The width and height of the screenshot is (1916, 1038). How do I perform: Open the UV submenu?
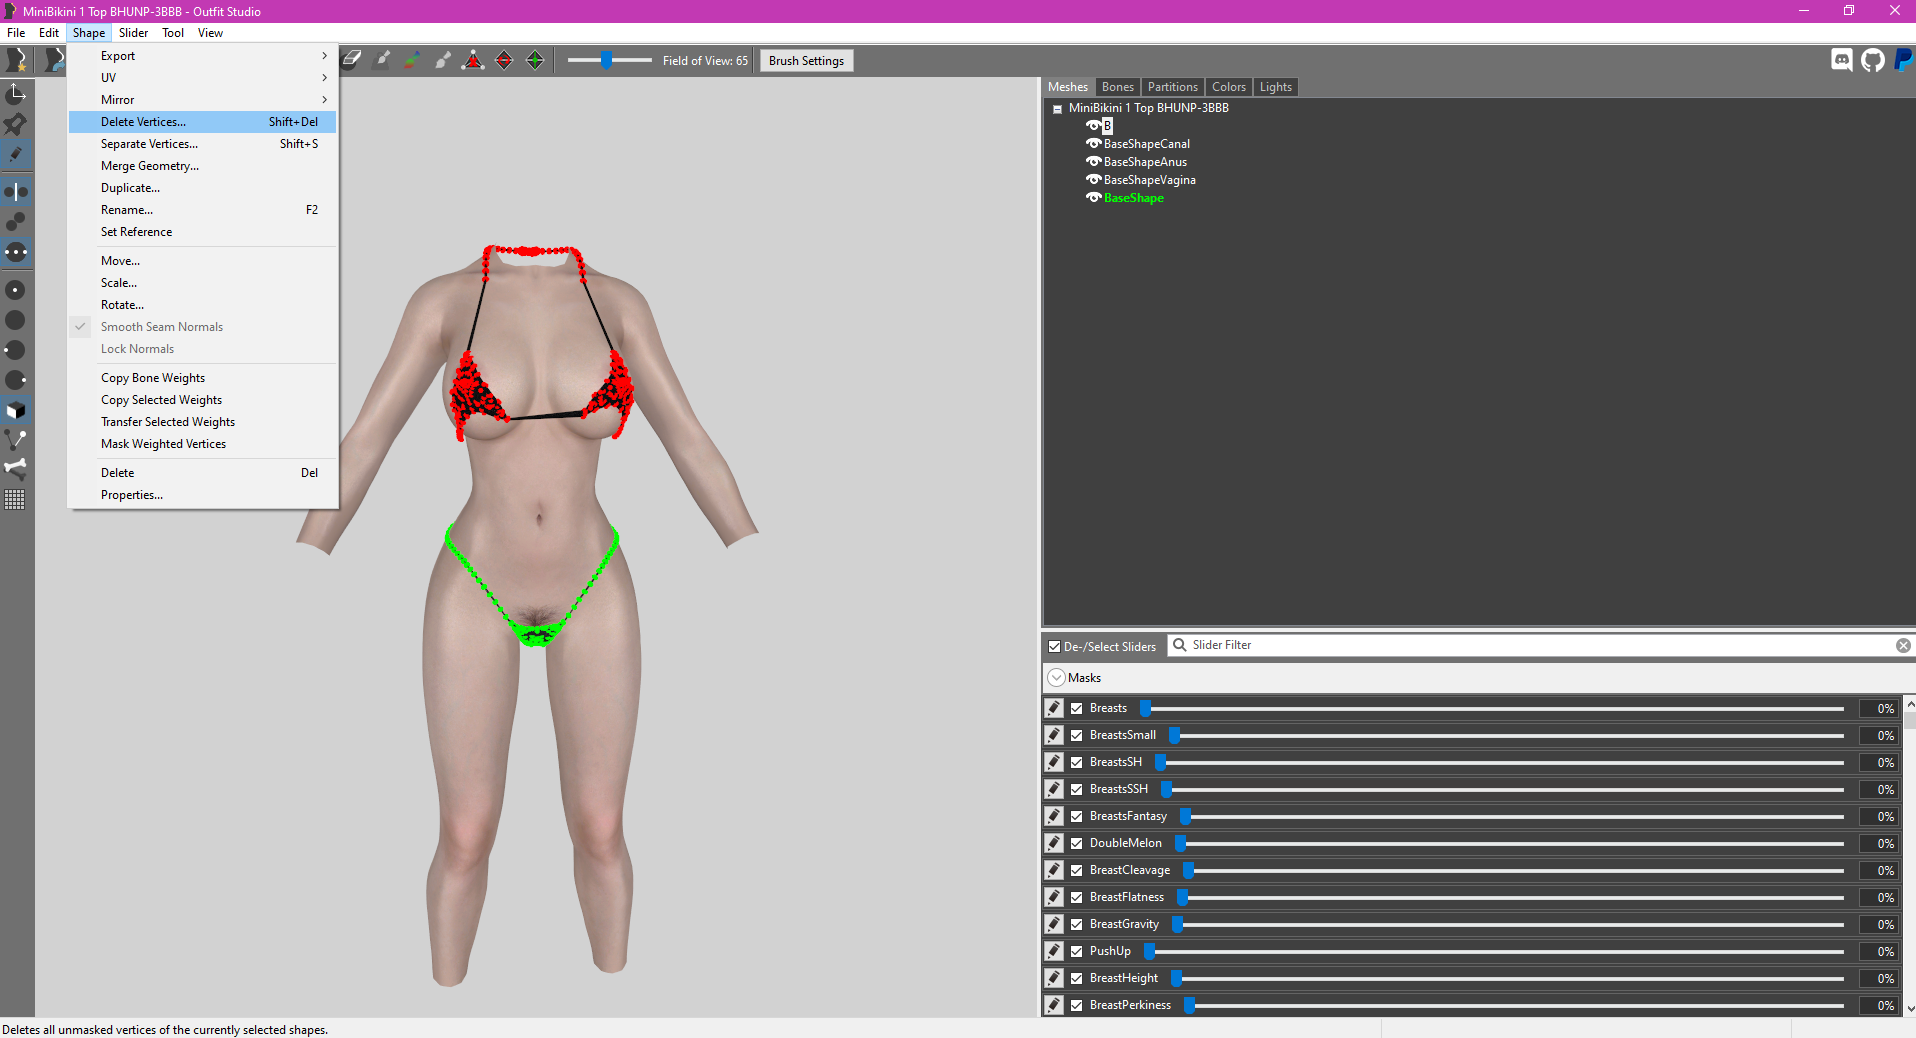(x=202, y=78)
